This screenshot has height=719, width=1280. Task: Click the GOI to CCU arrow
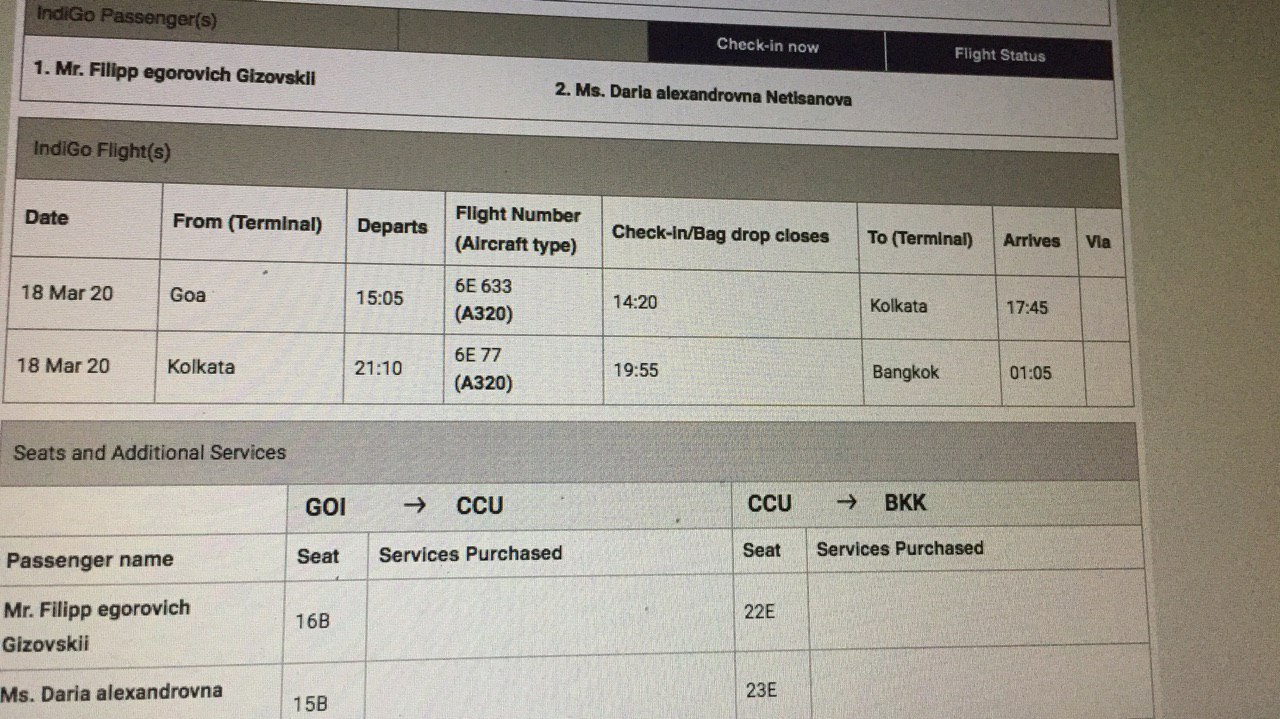414,505
